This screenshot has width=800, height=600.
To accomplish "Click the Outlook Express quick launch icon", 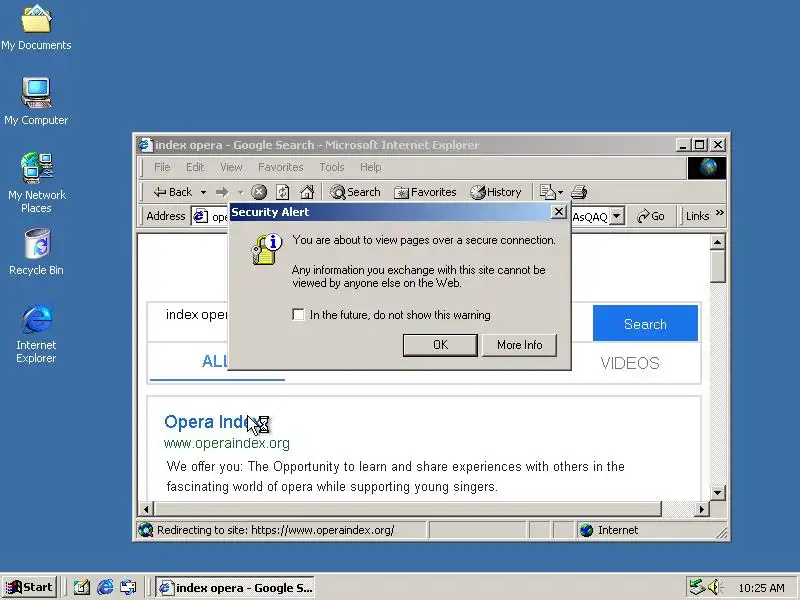I will (x=128, y=587).
